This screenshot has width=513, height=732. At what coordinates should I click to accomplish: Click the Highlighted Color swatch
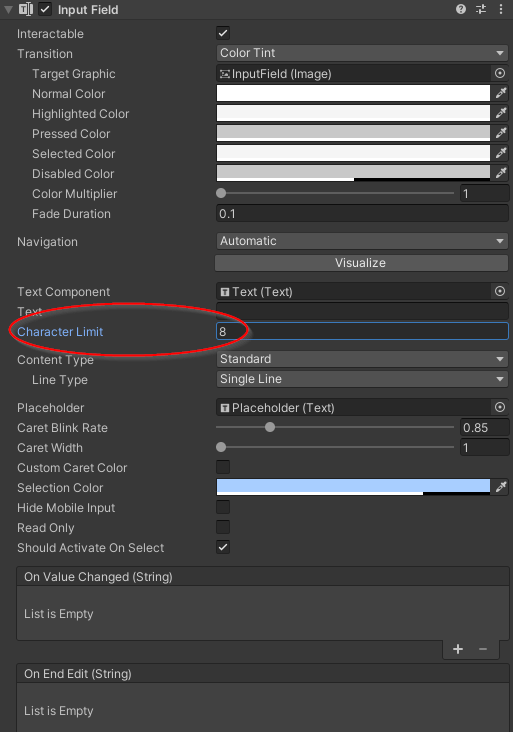point(353,113)
